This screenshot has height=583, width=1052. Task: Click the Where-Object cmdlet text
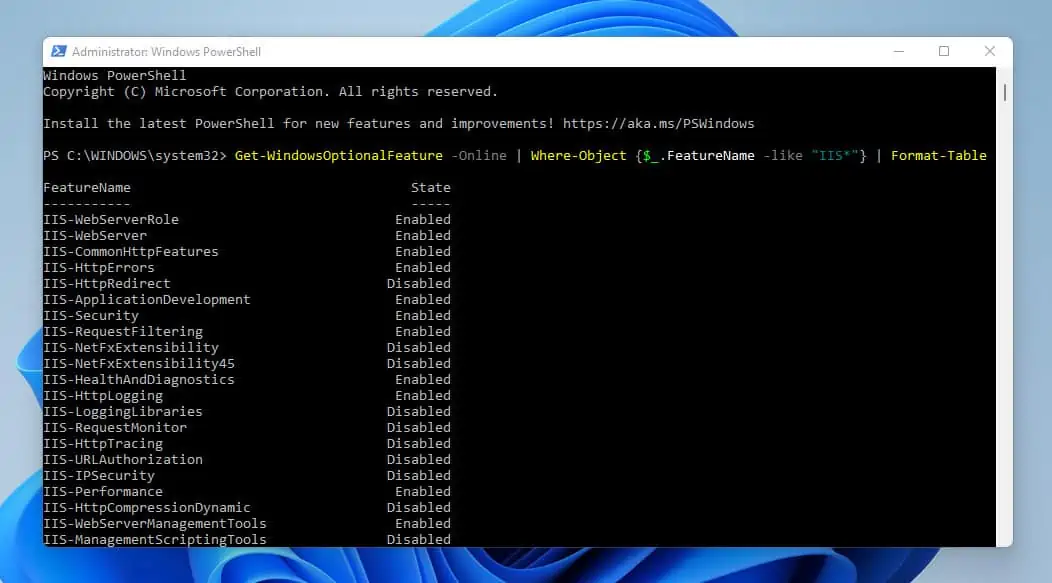pyautogui.click(x=578, y=156)
